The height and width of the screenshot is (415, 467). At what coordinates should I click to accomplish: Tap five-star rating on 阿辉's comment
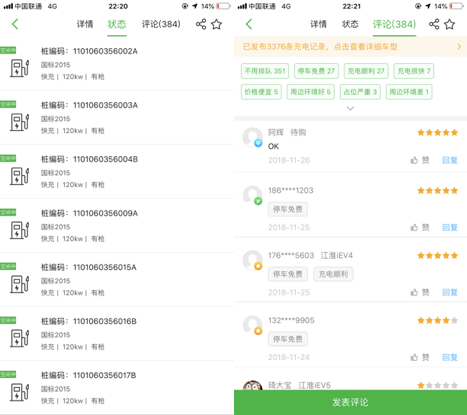point(438,133)
